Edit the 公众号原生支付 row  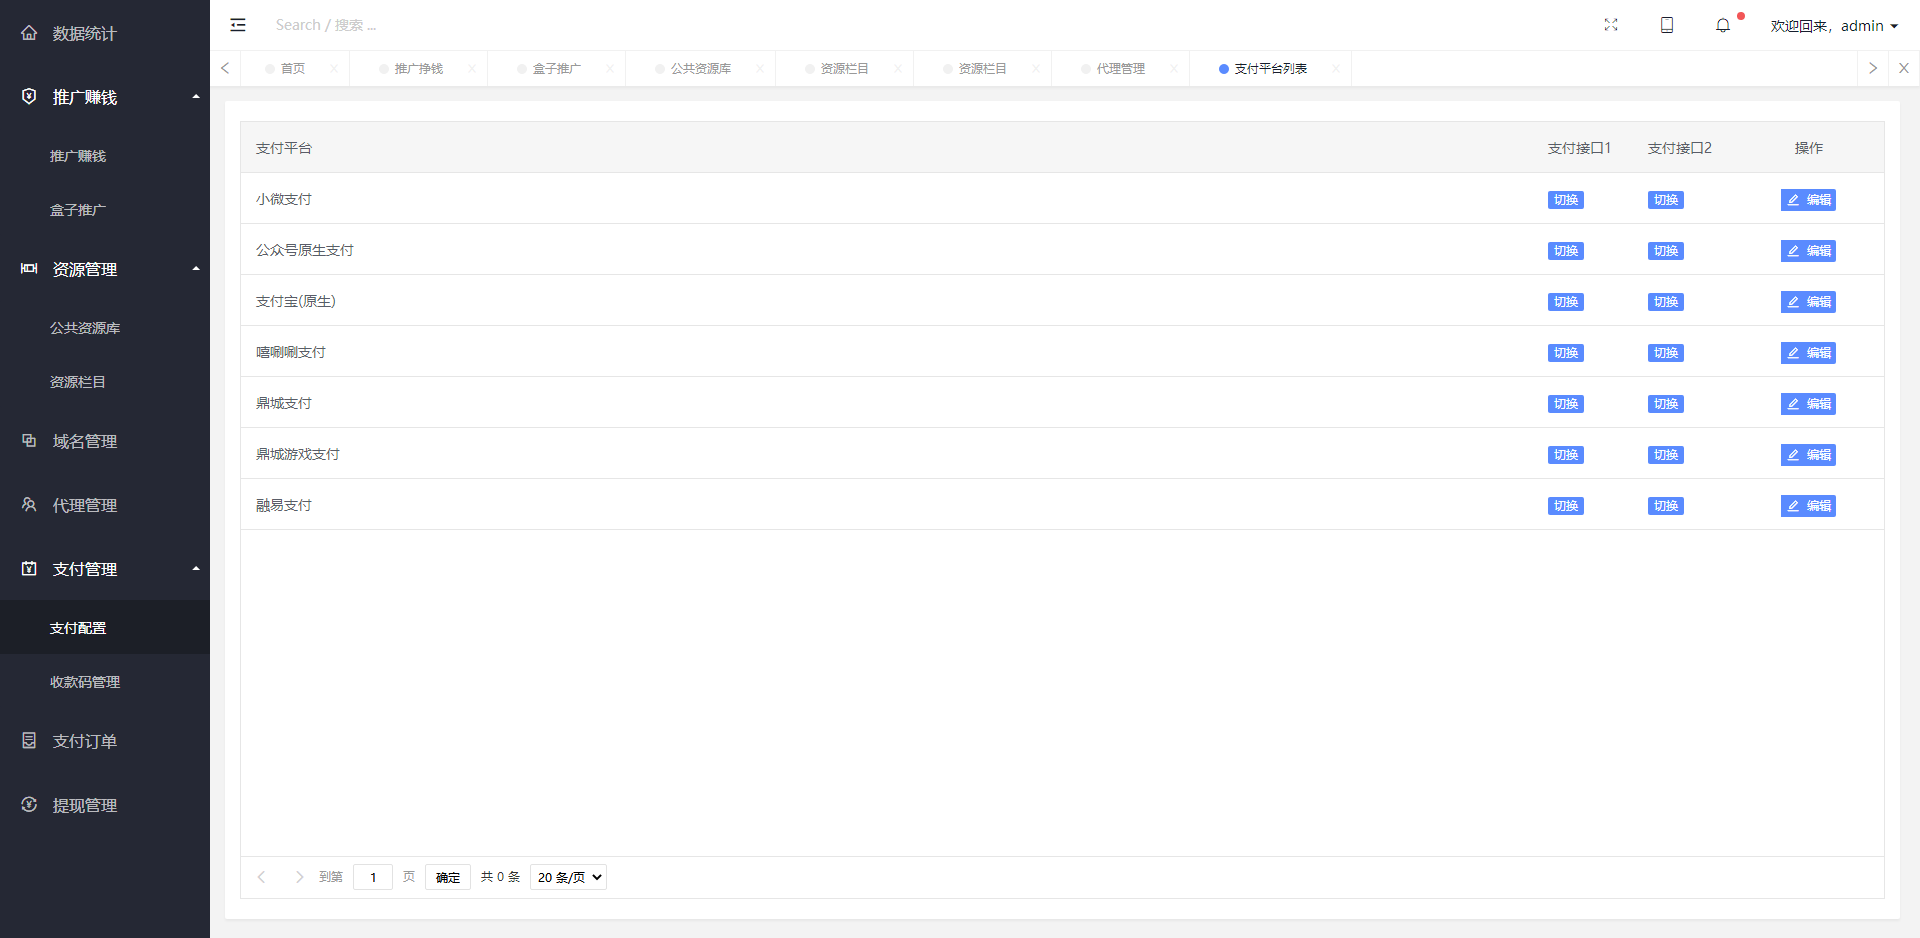[1808, 251]
